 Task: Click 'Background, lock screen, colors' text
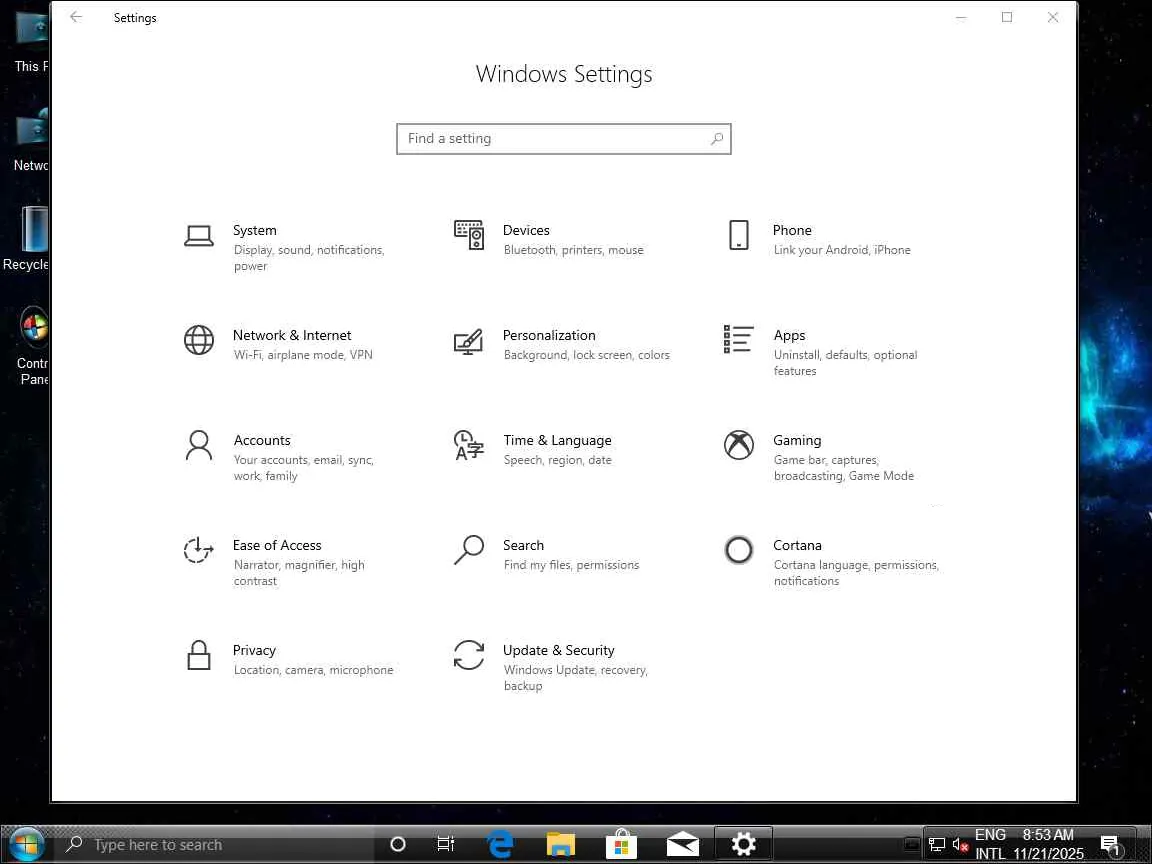pyautogui.click(x=586, y=355)
